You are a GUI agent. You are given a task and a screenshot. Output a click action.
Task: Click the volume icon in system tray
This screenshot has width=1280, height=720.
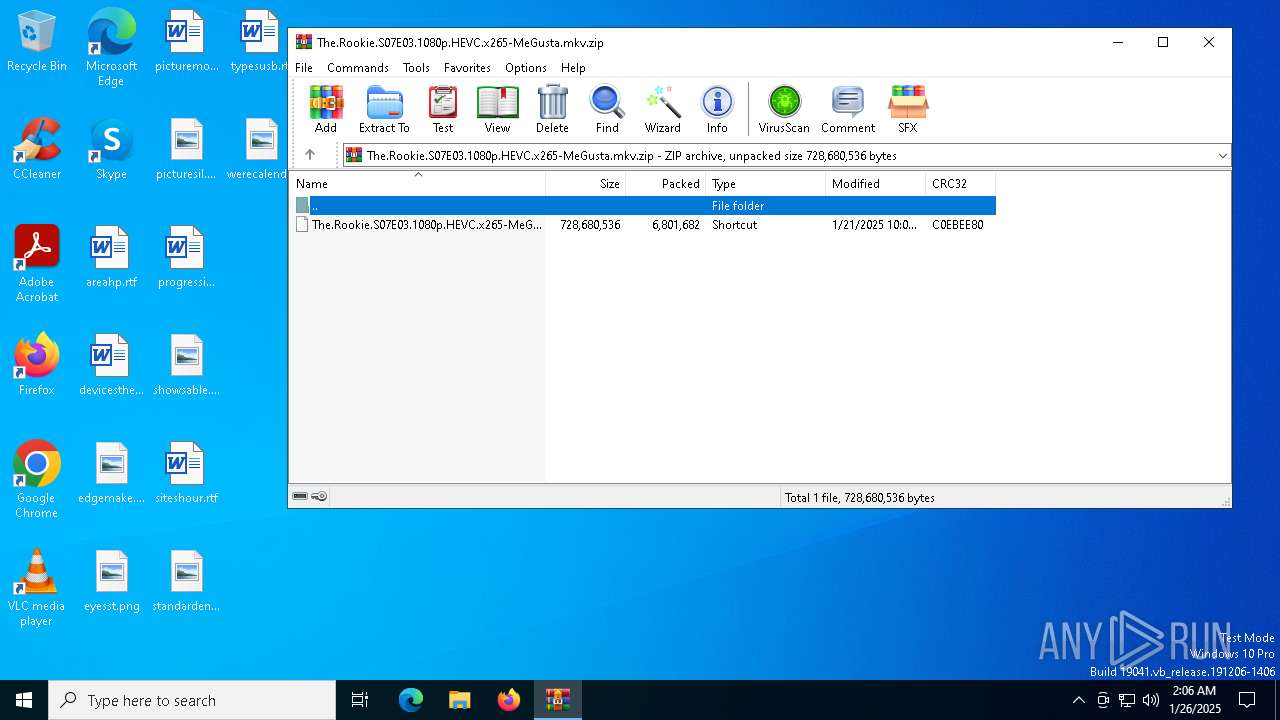pyautogui.click(x=1151, y=700)
